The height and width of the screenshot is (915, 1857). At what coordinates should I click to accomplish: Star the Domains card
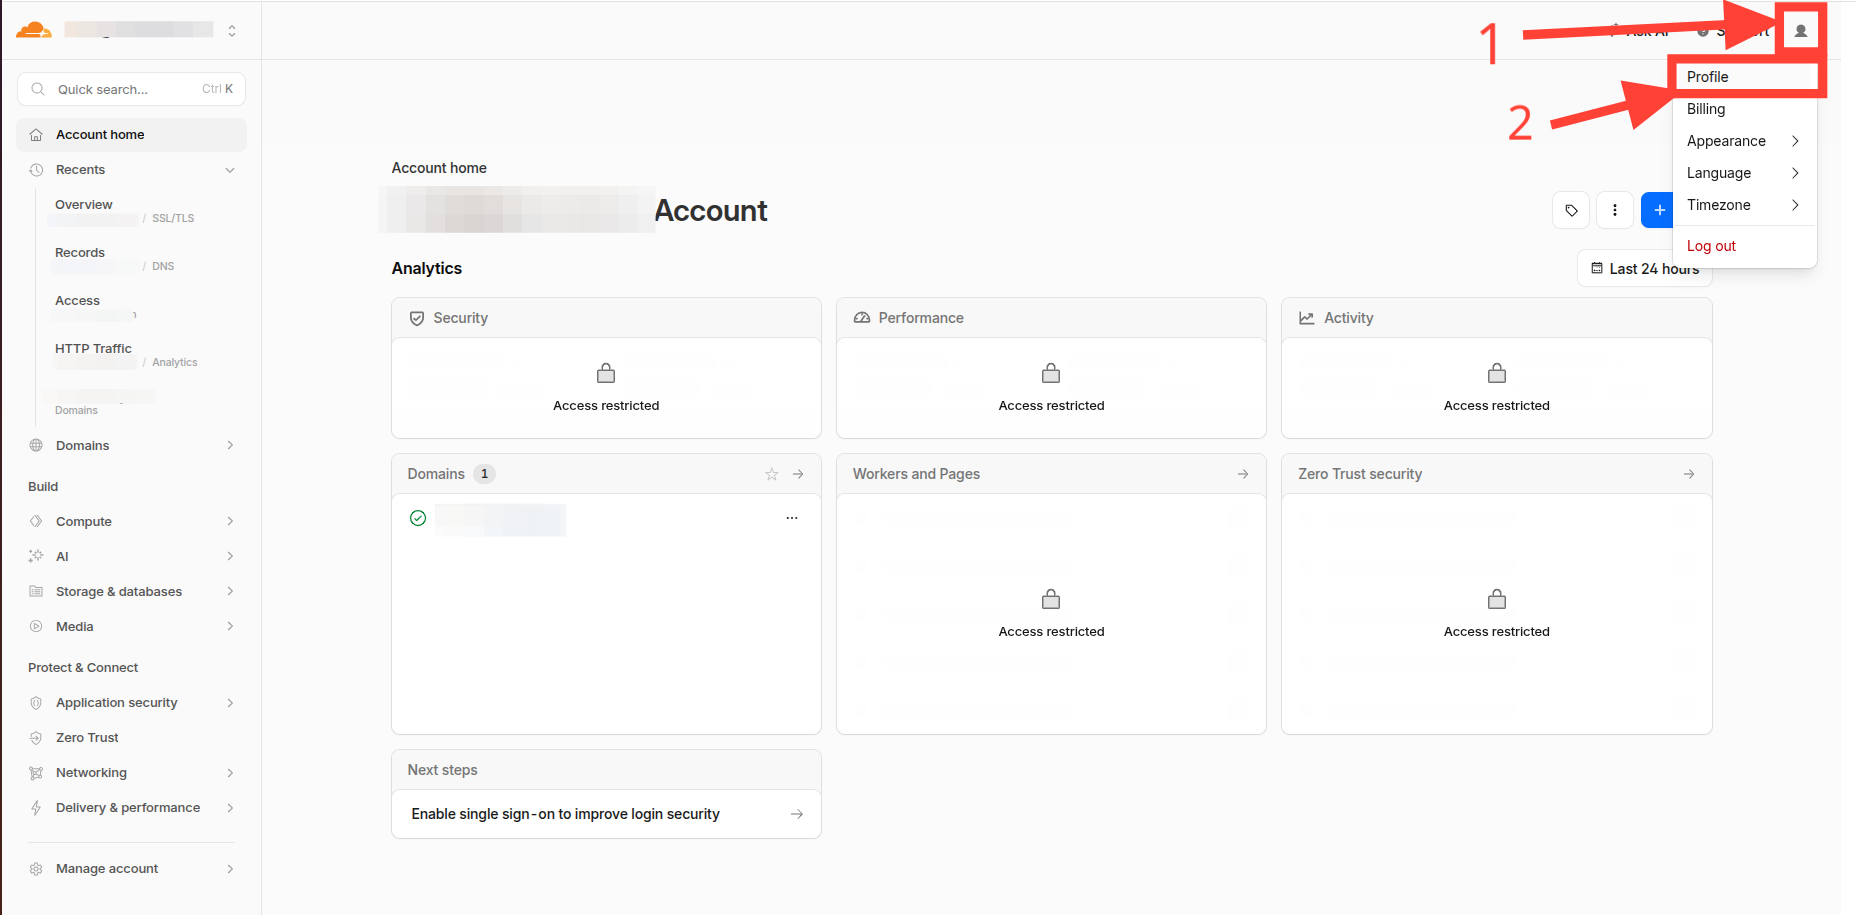772,474
